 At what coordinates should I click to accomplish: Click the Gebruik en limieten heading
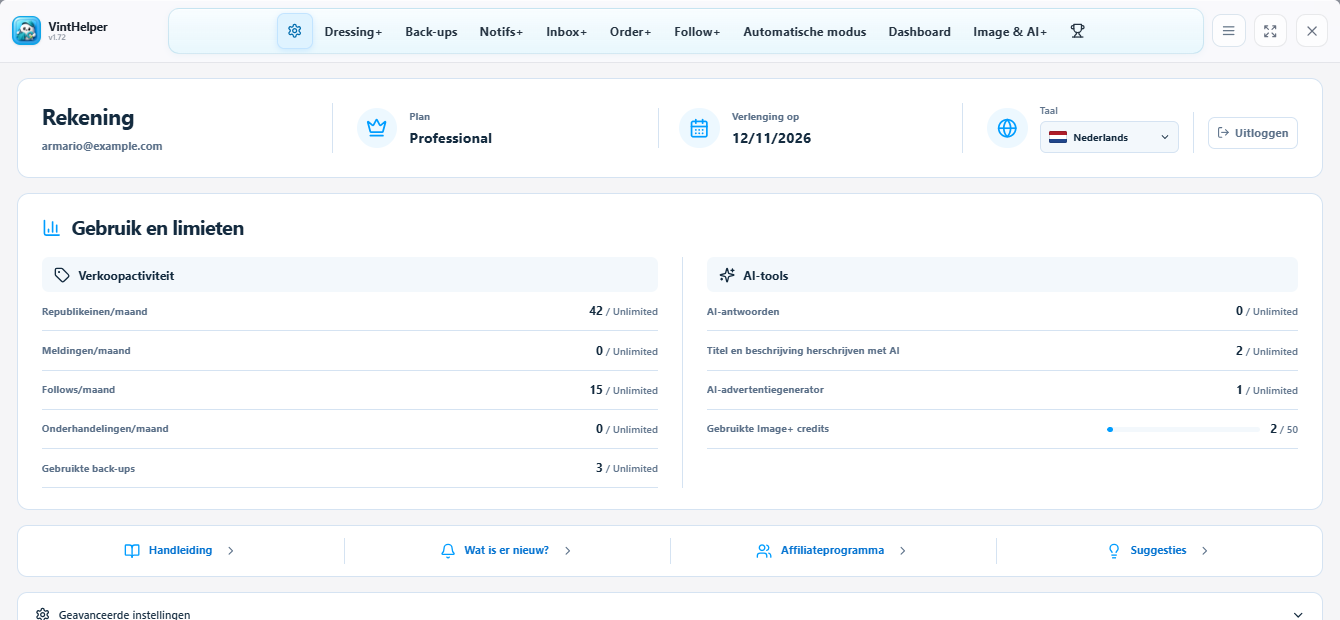158,228
